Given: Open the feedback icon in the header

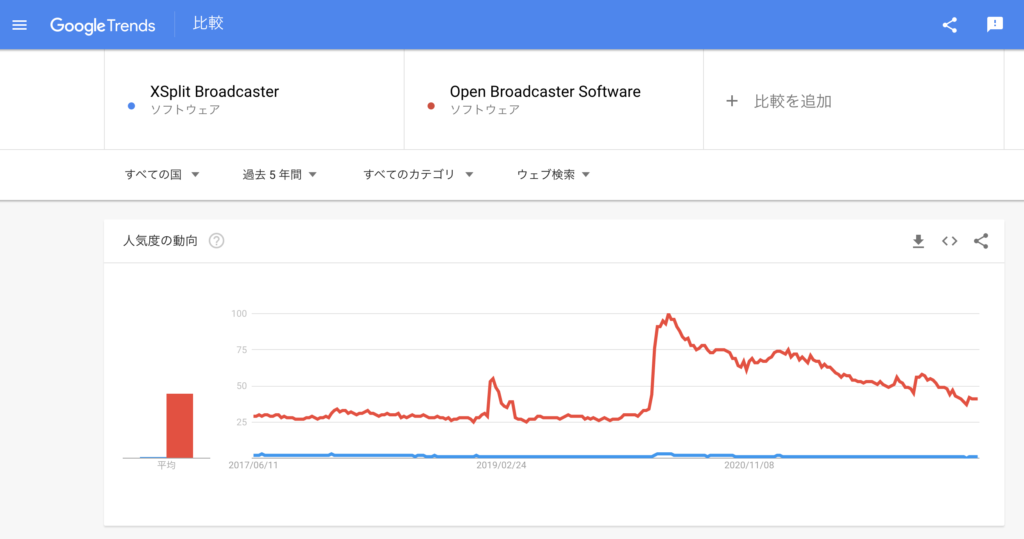Looking at the screenshot, I should click(995, 25).
